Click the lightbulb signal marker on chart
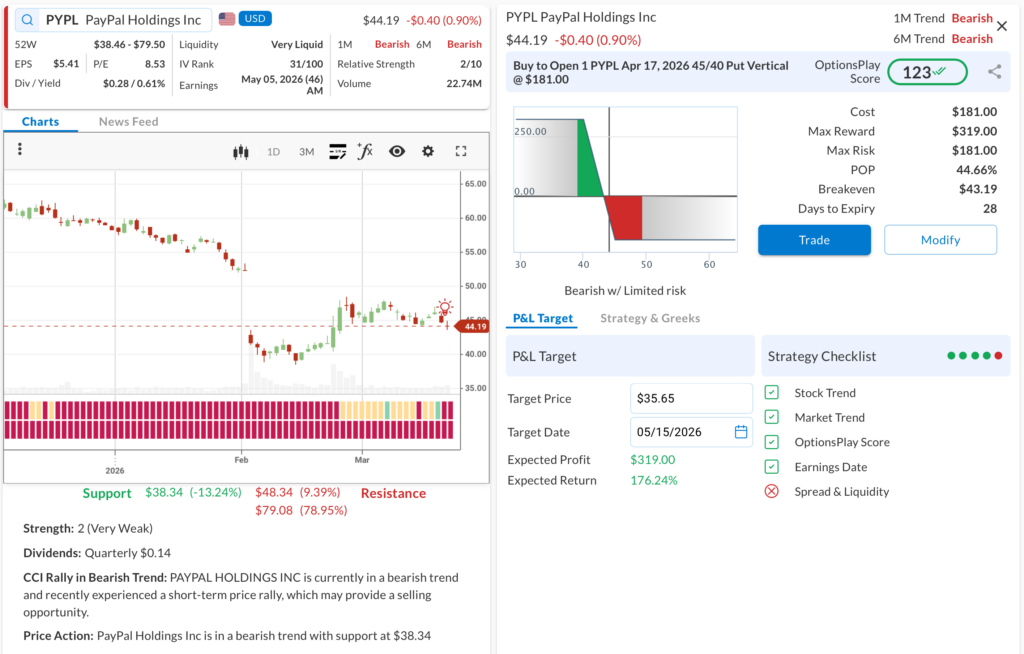 tap(444, 308)
